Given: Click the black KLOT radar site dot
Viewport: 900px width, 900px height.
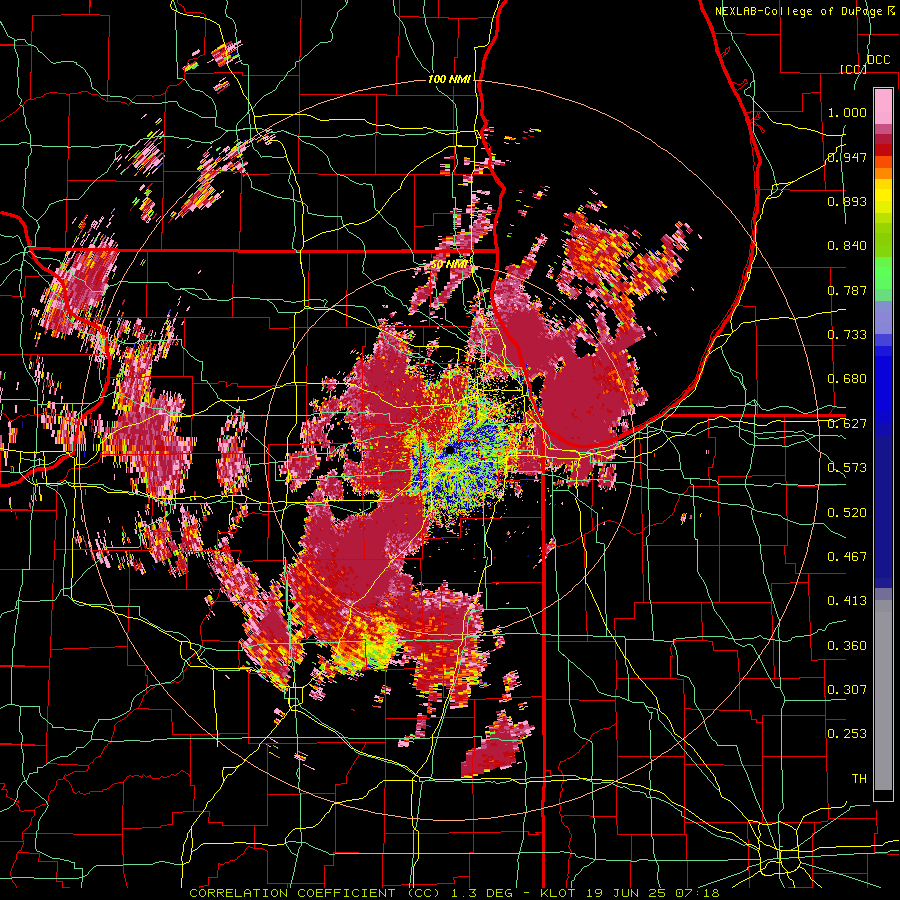Looking at the screenshot, I should [450, 450].
